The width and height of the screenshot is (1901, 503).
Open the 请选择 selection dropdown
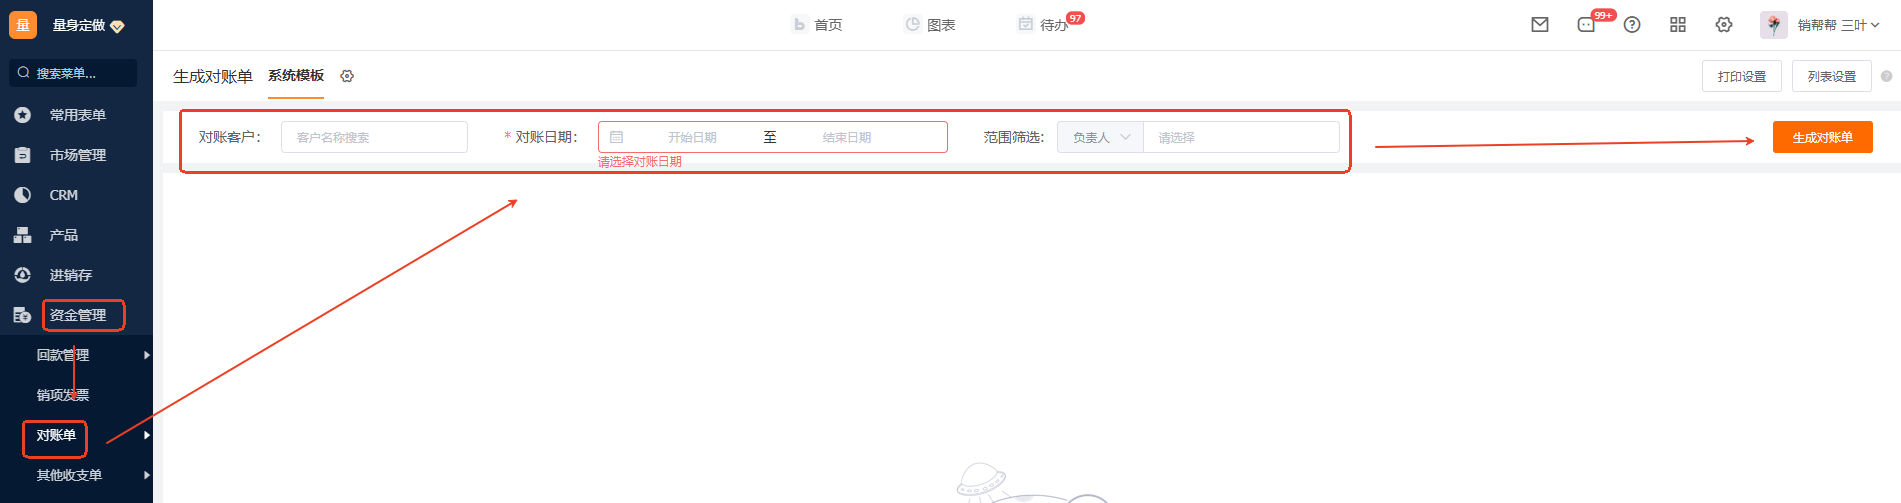[x=1241, y=137]
